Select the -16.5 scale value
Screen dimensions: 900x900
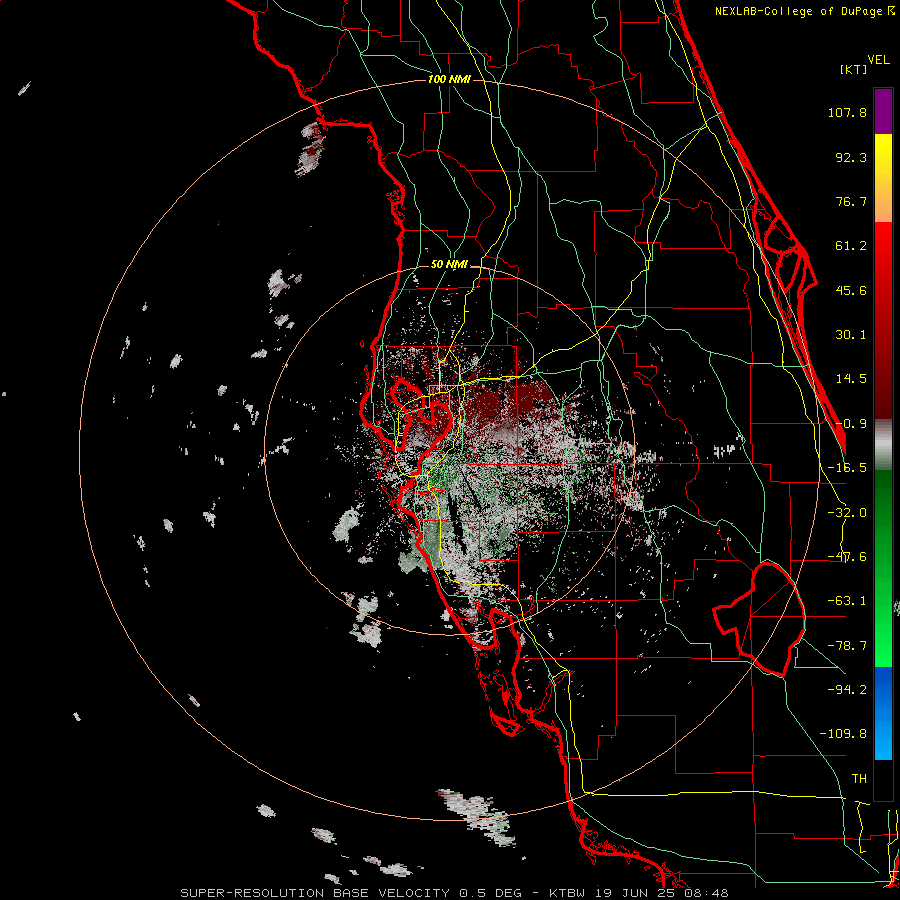click(847, 468)
